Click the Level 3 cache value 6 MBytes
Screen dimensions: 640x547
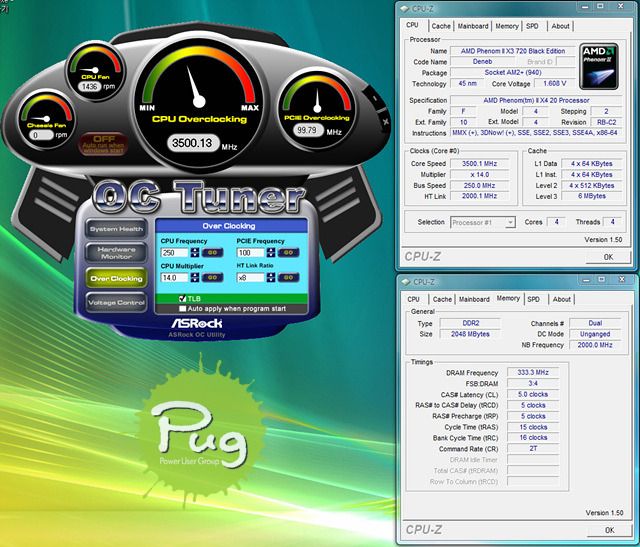[591, 196]
